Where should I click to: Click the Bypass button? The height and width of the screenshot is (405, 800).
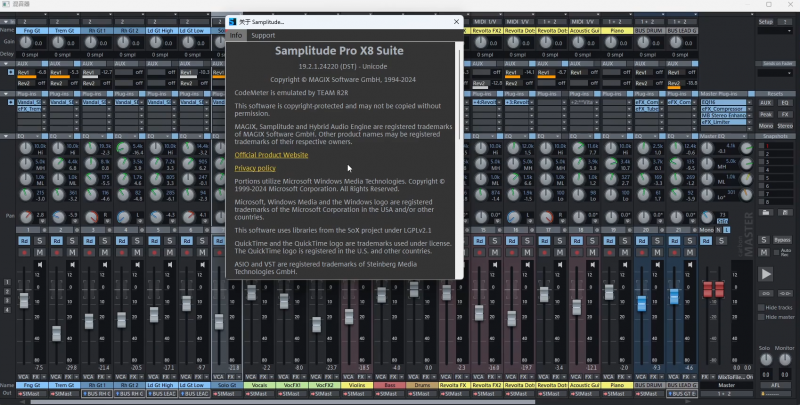click(782, 240)
